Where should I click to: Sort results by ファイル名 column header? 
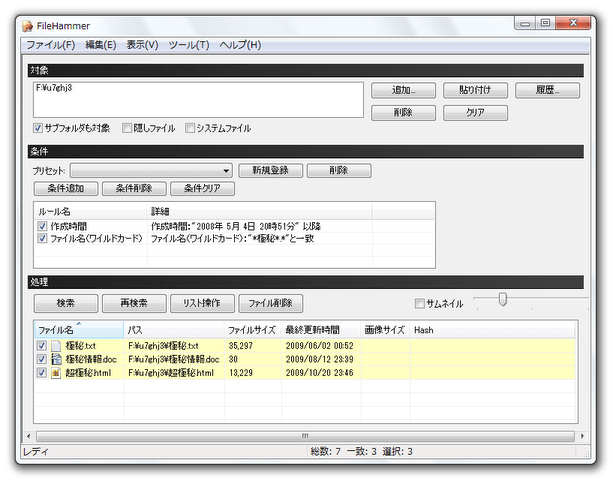click(x=79, y=330)
